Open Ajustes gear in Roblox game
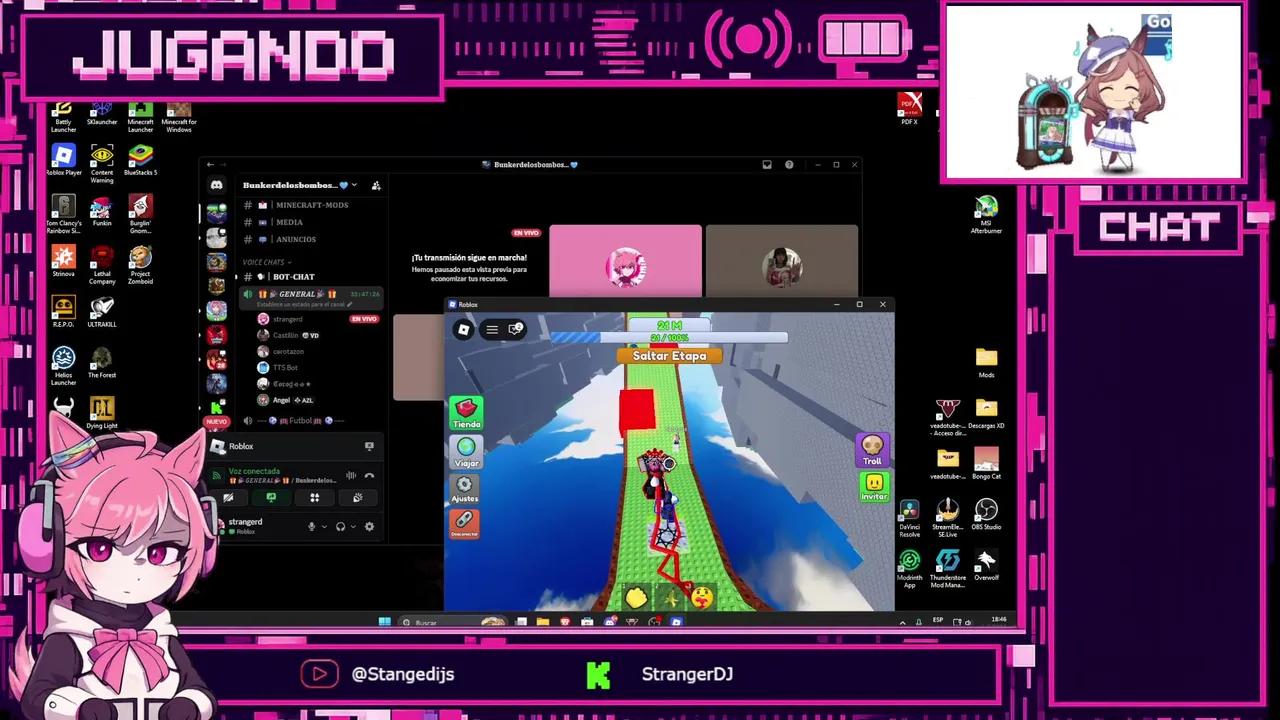This screenshot has height=720, width=1280. tap(464, 488)
